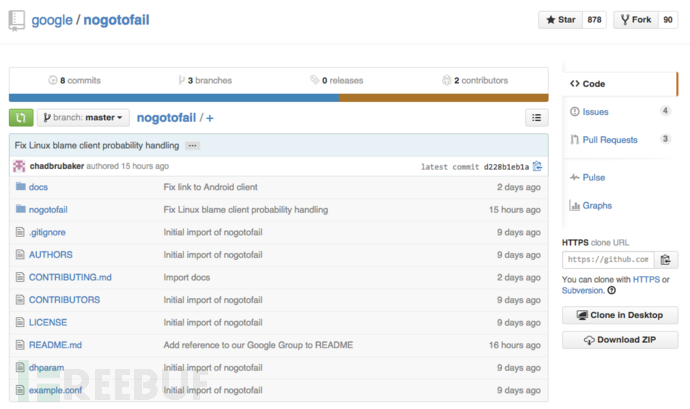
Task: Click the nogotofail folder icon
Action: (x=20, y=209)
